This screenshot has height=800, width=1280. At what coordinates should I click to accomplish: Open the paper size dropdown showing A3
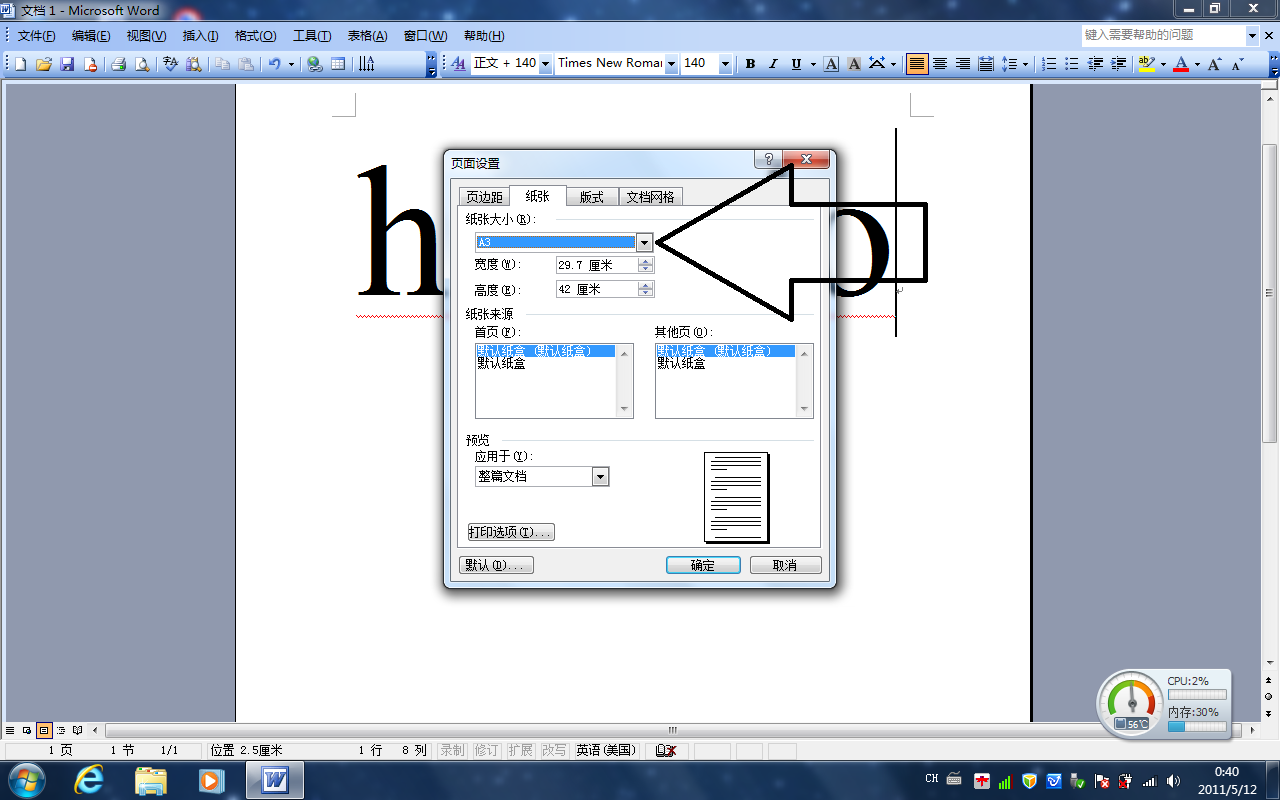[644, 242]
